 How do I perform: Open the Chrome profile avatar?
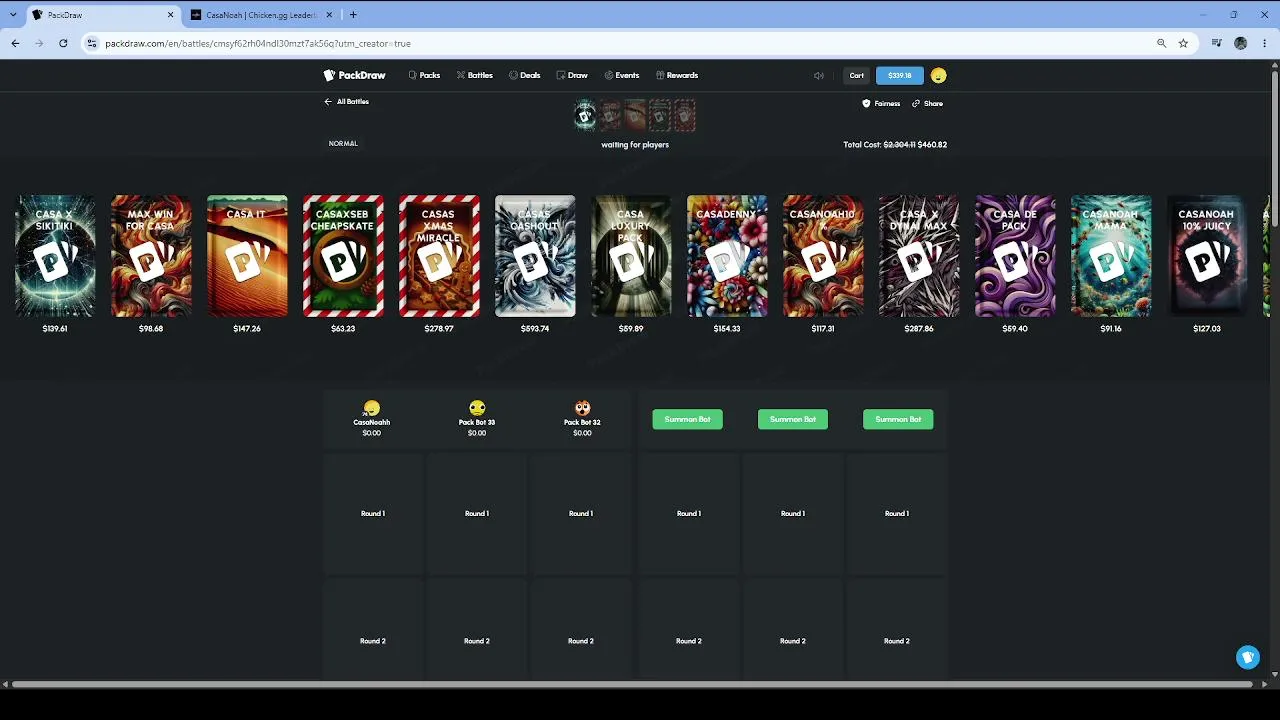1241,43
